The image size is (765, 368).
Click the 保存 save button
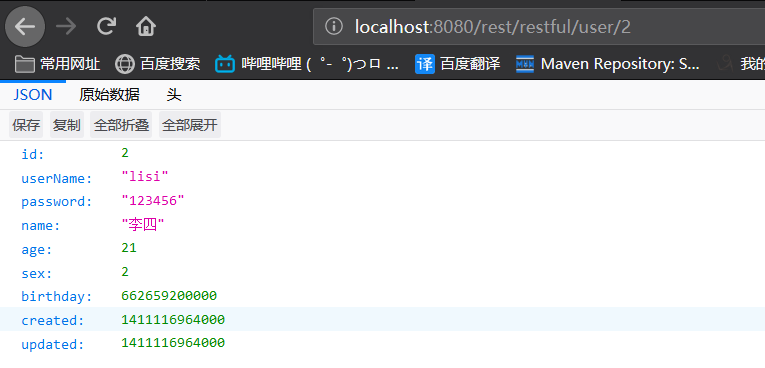pyautogui.click(x=26, y=125)
